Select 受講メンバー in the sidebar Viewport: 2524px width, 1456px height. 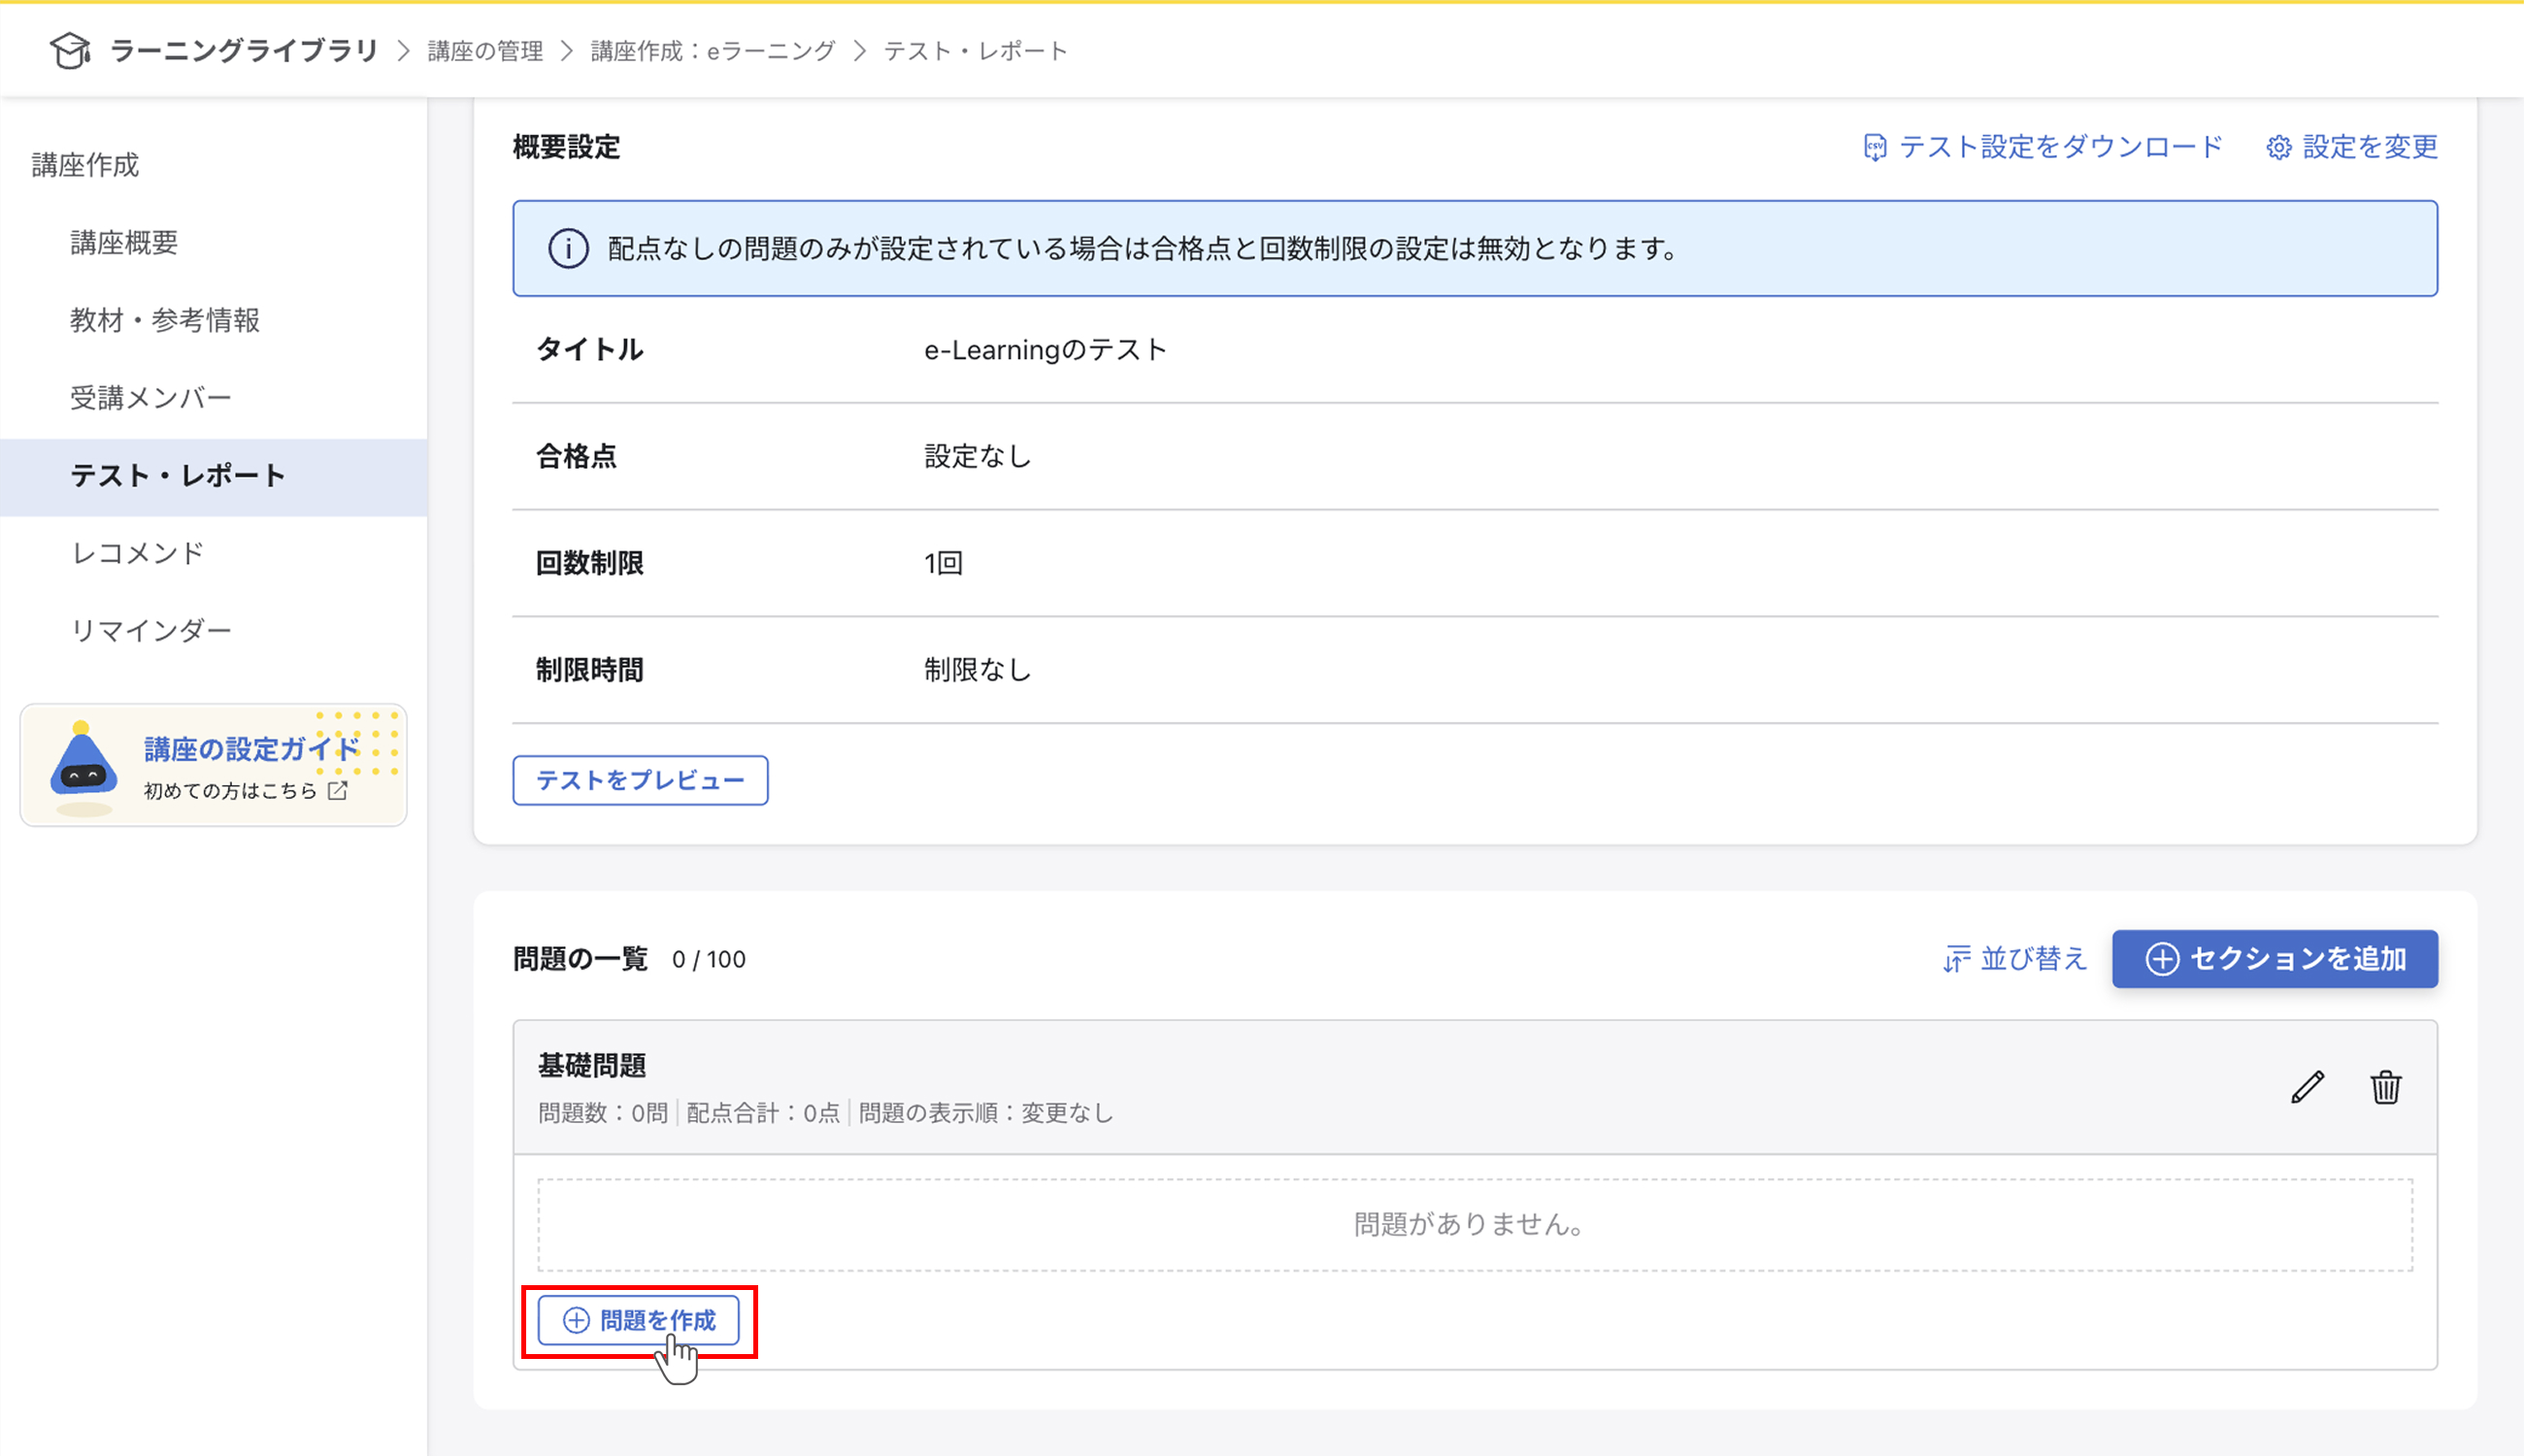pyautogui.click(x=151, y=397)
